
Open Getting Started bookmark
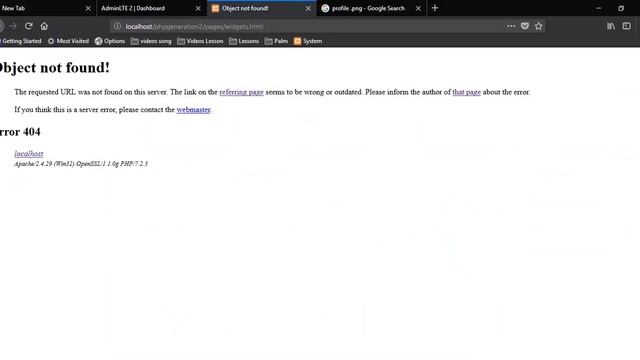(21, 41)
